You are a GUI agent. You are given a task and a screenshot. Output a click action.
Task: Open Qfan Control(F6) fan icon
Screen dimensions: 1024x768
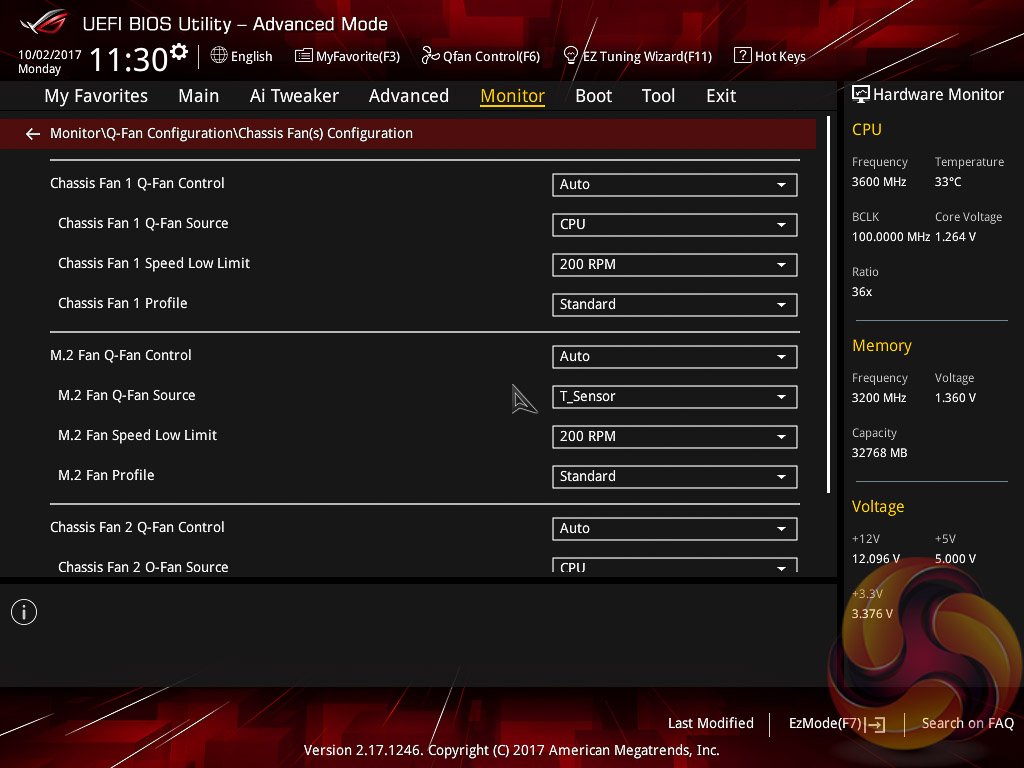(430, 56)
